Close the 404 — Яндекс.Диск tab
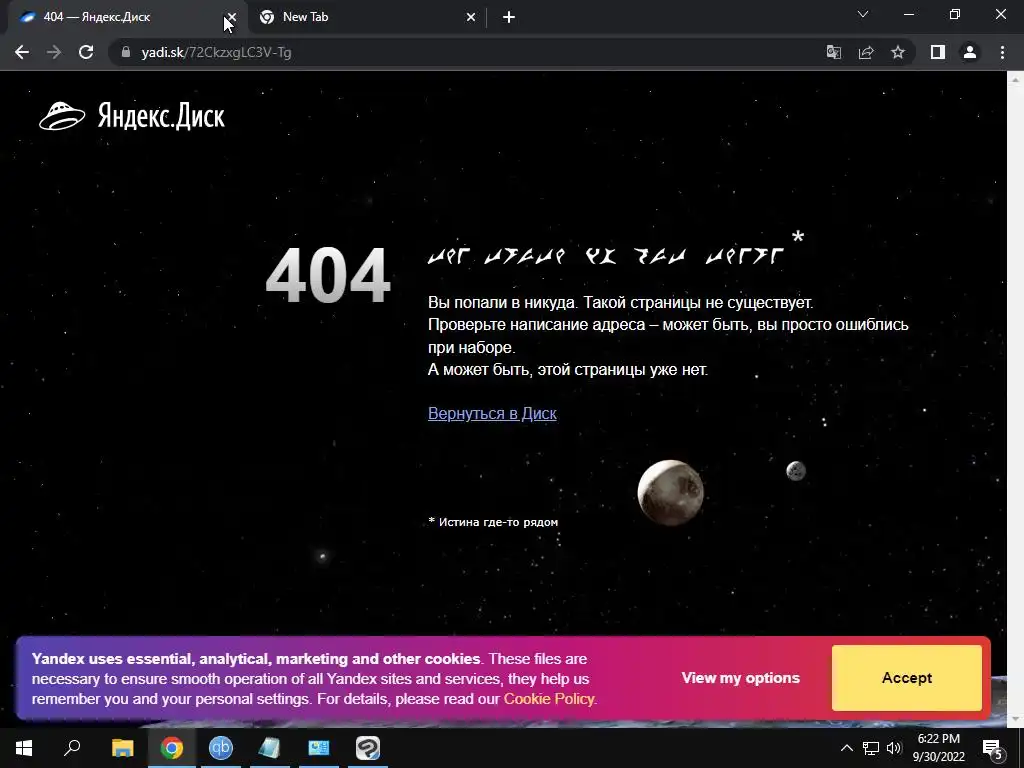The height and width of the screenshot is (768, 1024). [x=232, y=18]
